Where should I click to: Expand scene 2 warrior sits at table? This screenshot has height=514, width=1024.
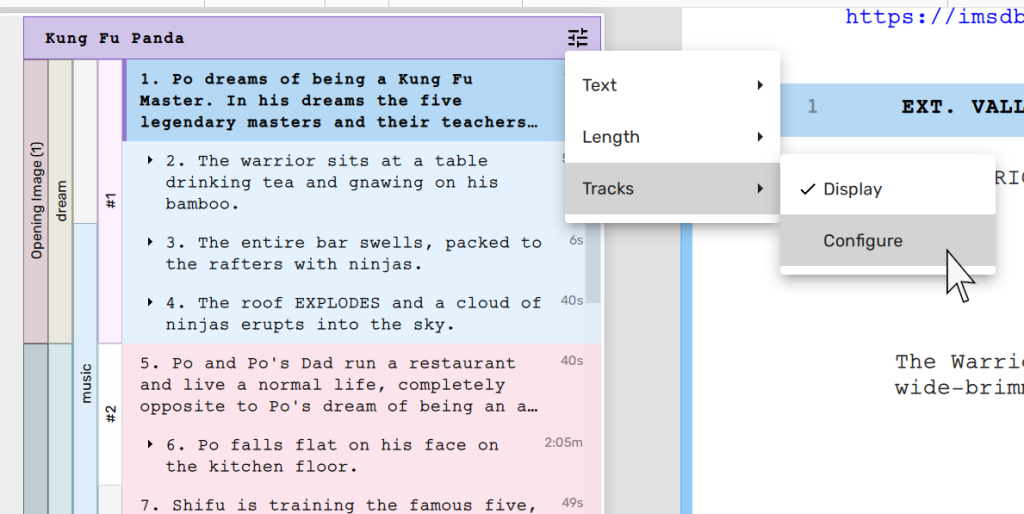[x=150, y=161]
